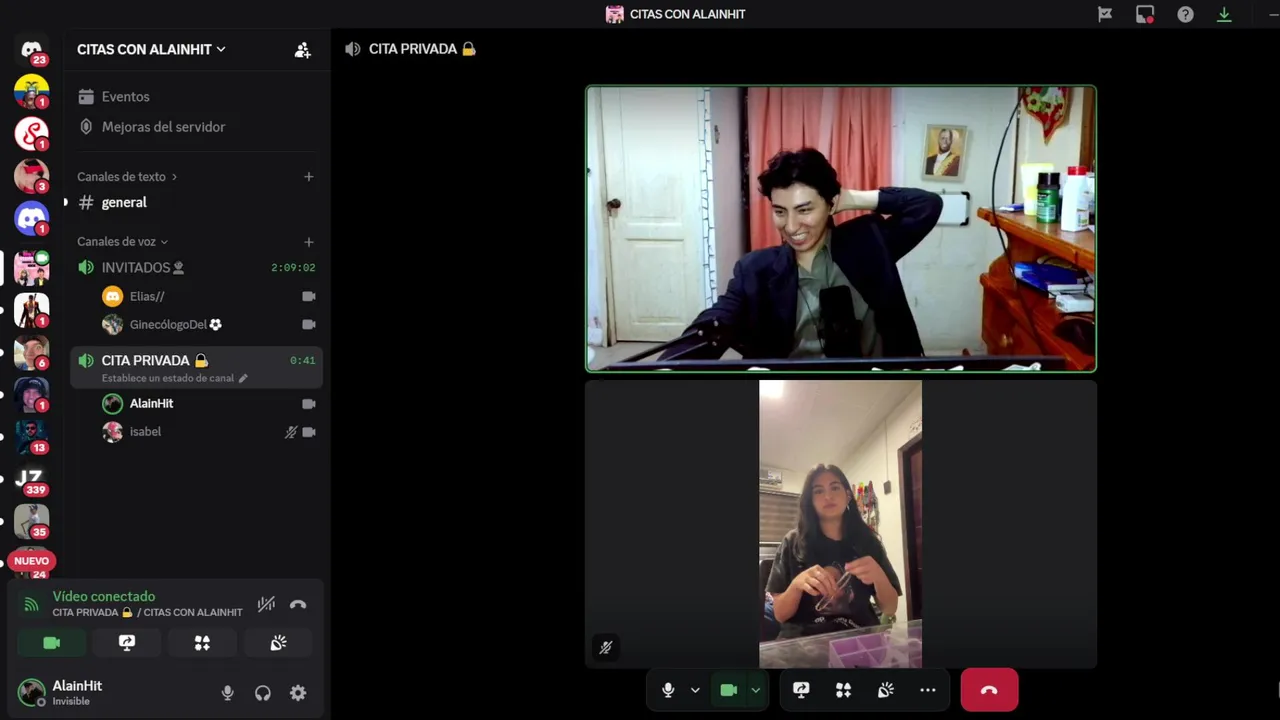Open the flag icon in title bar
The height and width of the screenshot is (720, 1280).
tap(1105, 14)
